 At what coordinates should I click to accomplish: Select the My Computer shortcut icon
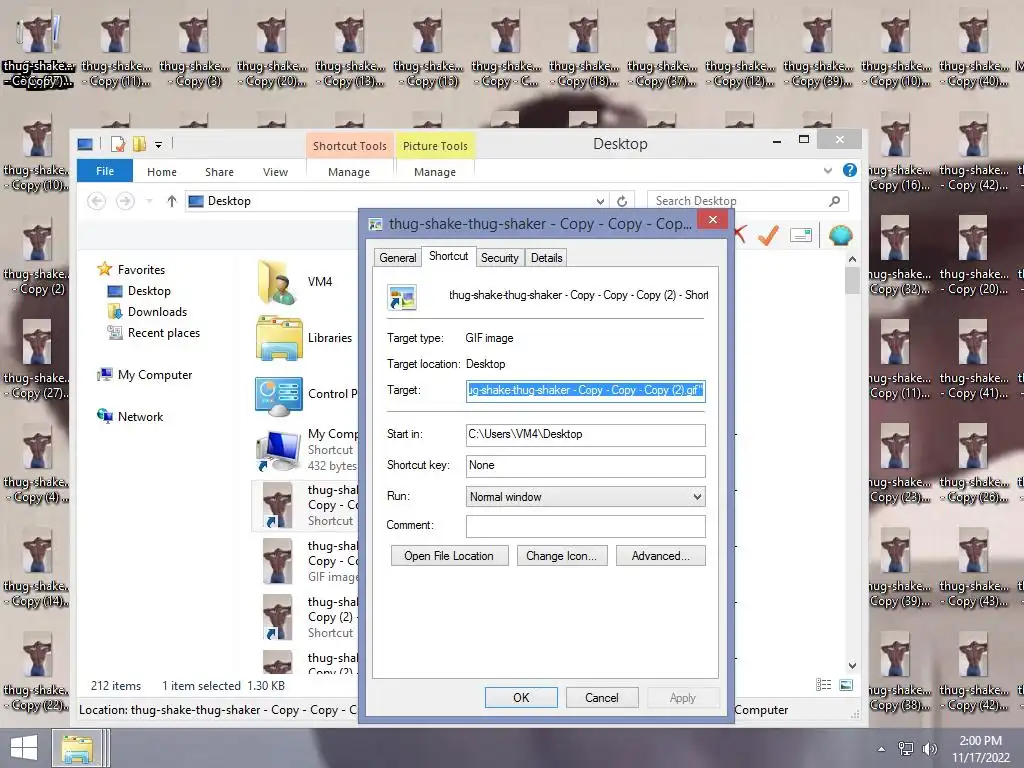coord(279,451)
